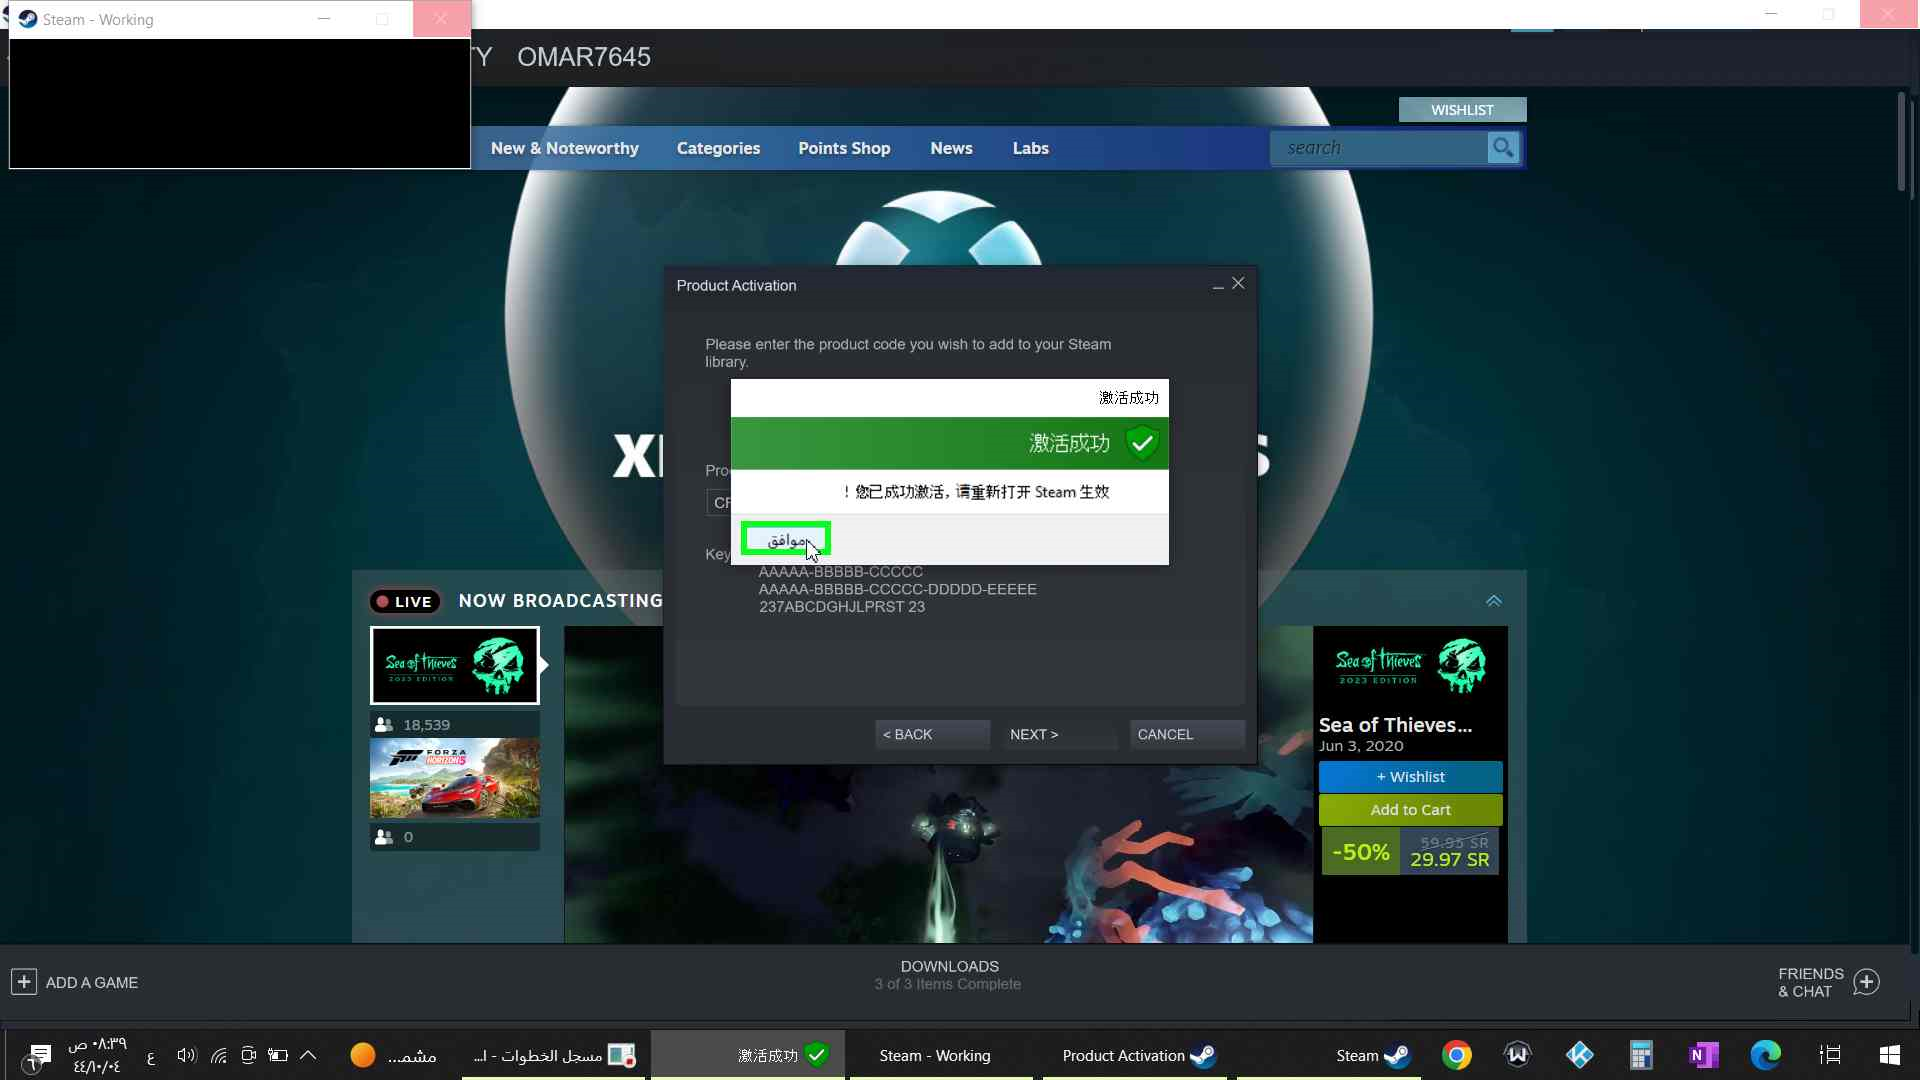Open the Points Shop tab

tap(843, 148)
